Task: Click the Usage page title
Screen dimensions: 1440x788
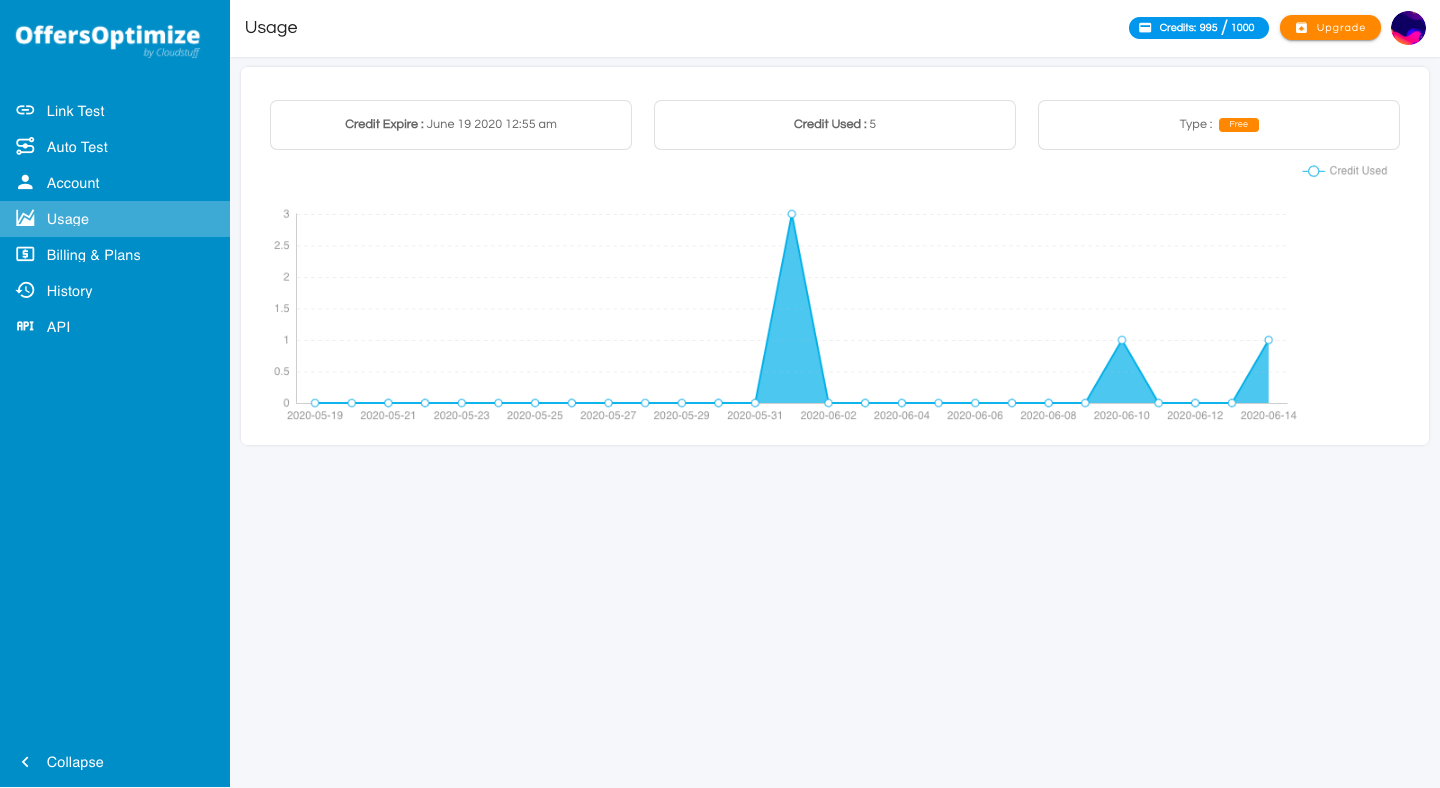Action: pyautogui.click(x=271, y=27)
